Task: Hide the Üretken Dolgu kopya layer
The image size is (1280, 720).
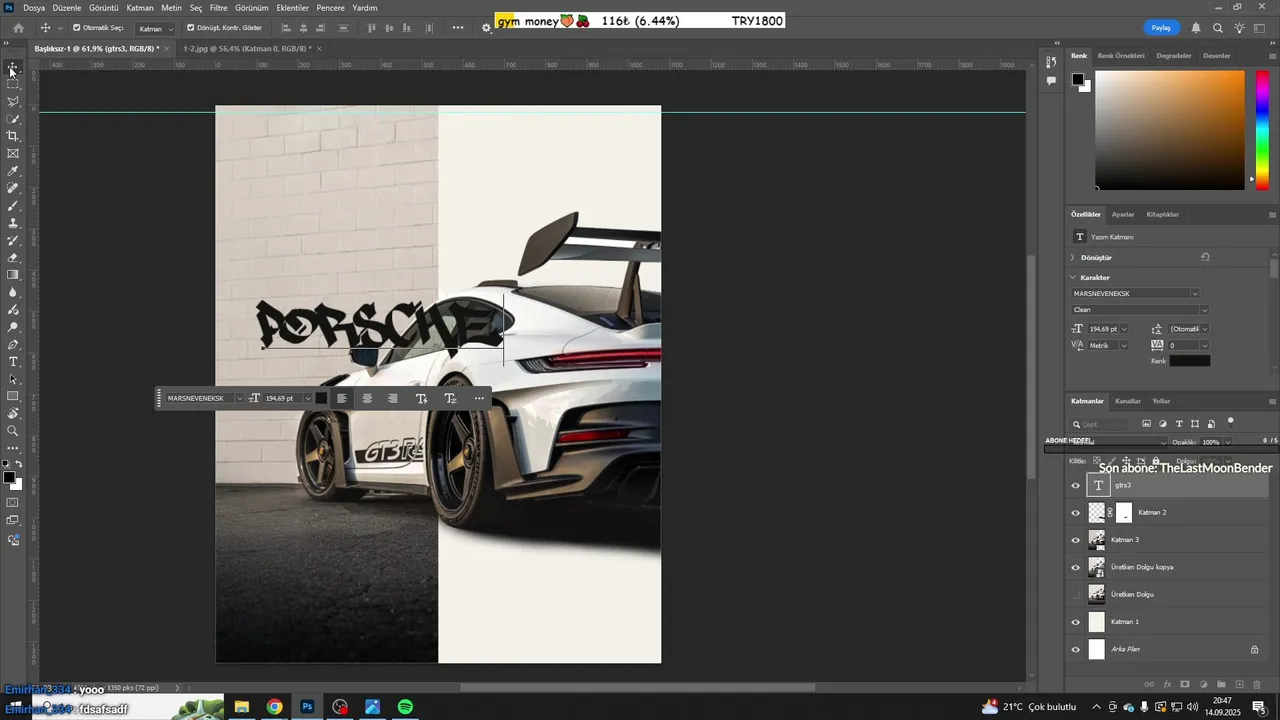Action: (x=1076, y=568)
